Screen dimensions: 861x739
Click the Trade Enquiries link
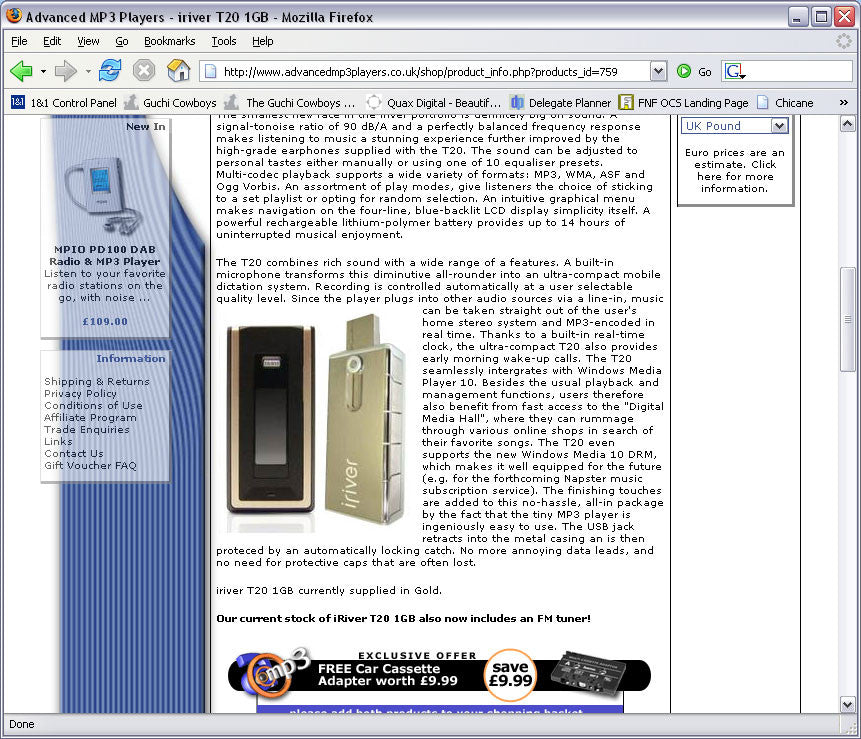[x=87, y=429]
